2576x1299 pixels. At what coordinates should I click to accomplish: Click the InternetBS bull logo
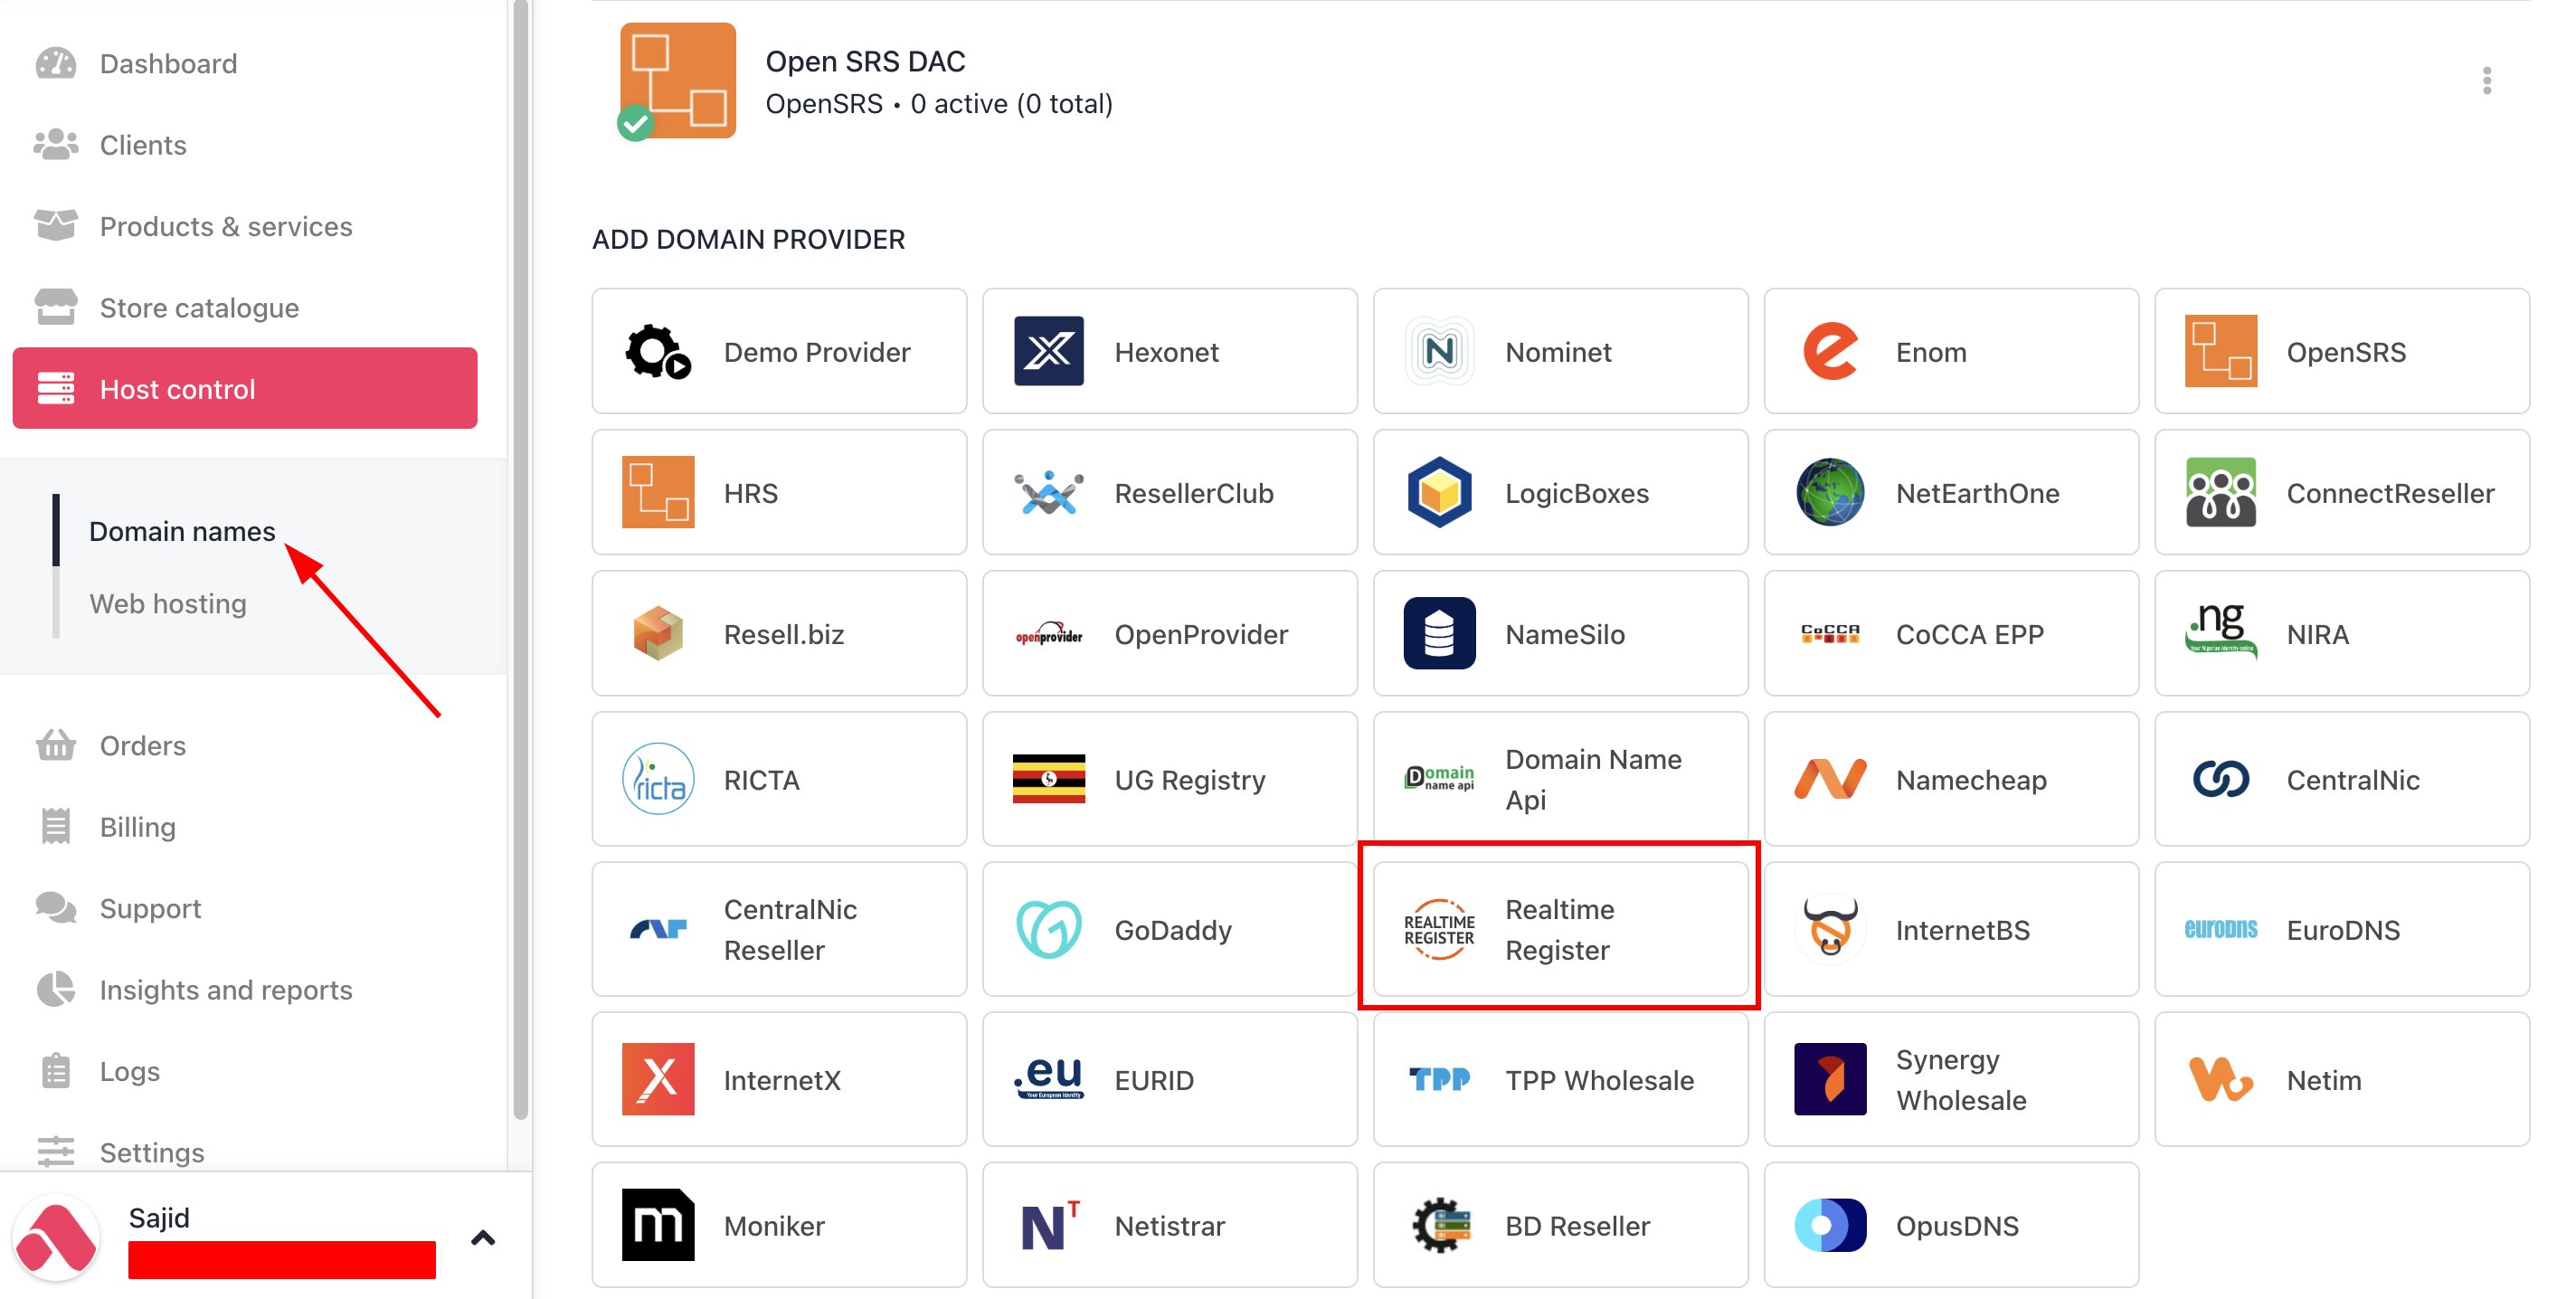click(x=1830, y=929)
